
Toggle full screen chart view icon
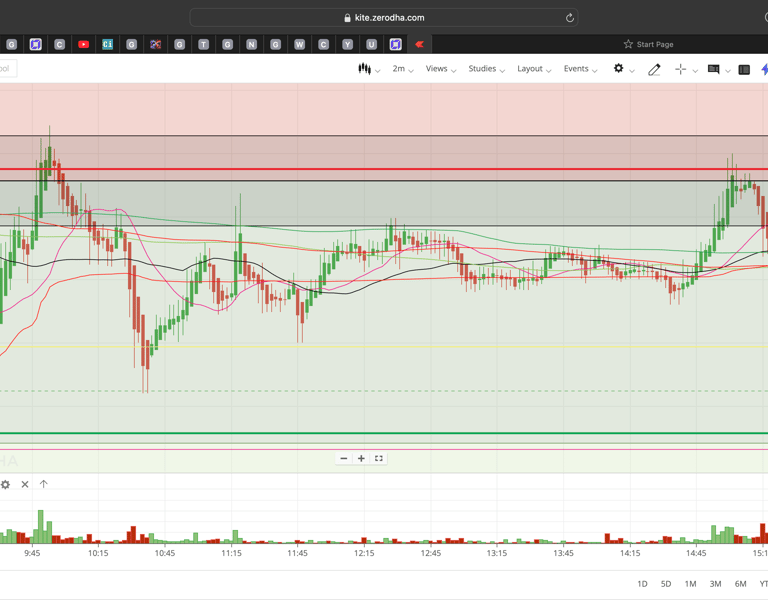(379, 458)
